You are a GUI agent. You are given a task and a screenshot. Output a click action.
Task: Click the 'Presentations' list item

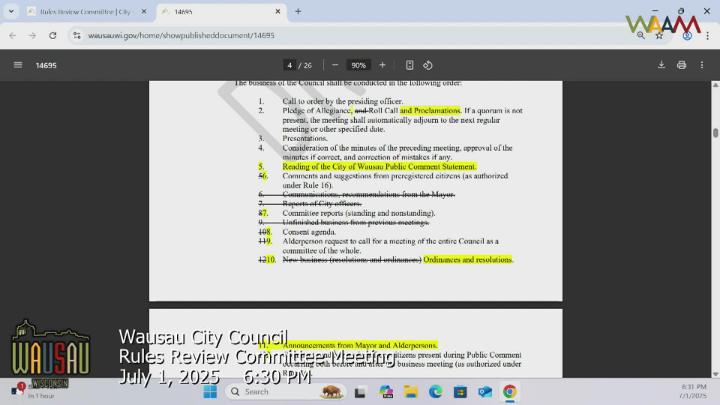305,138
